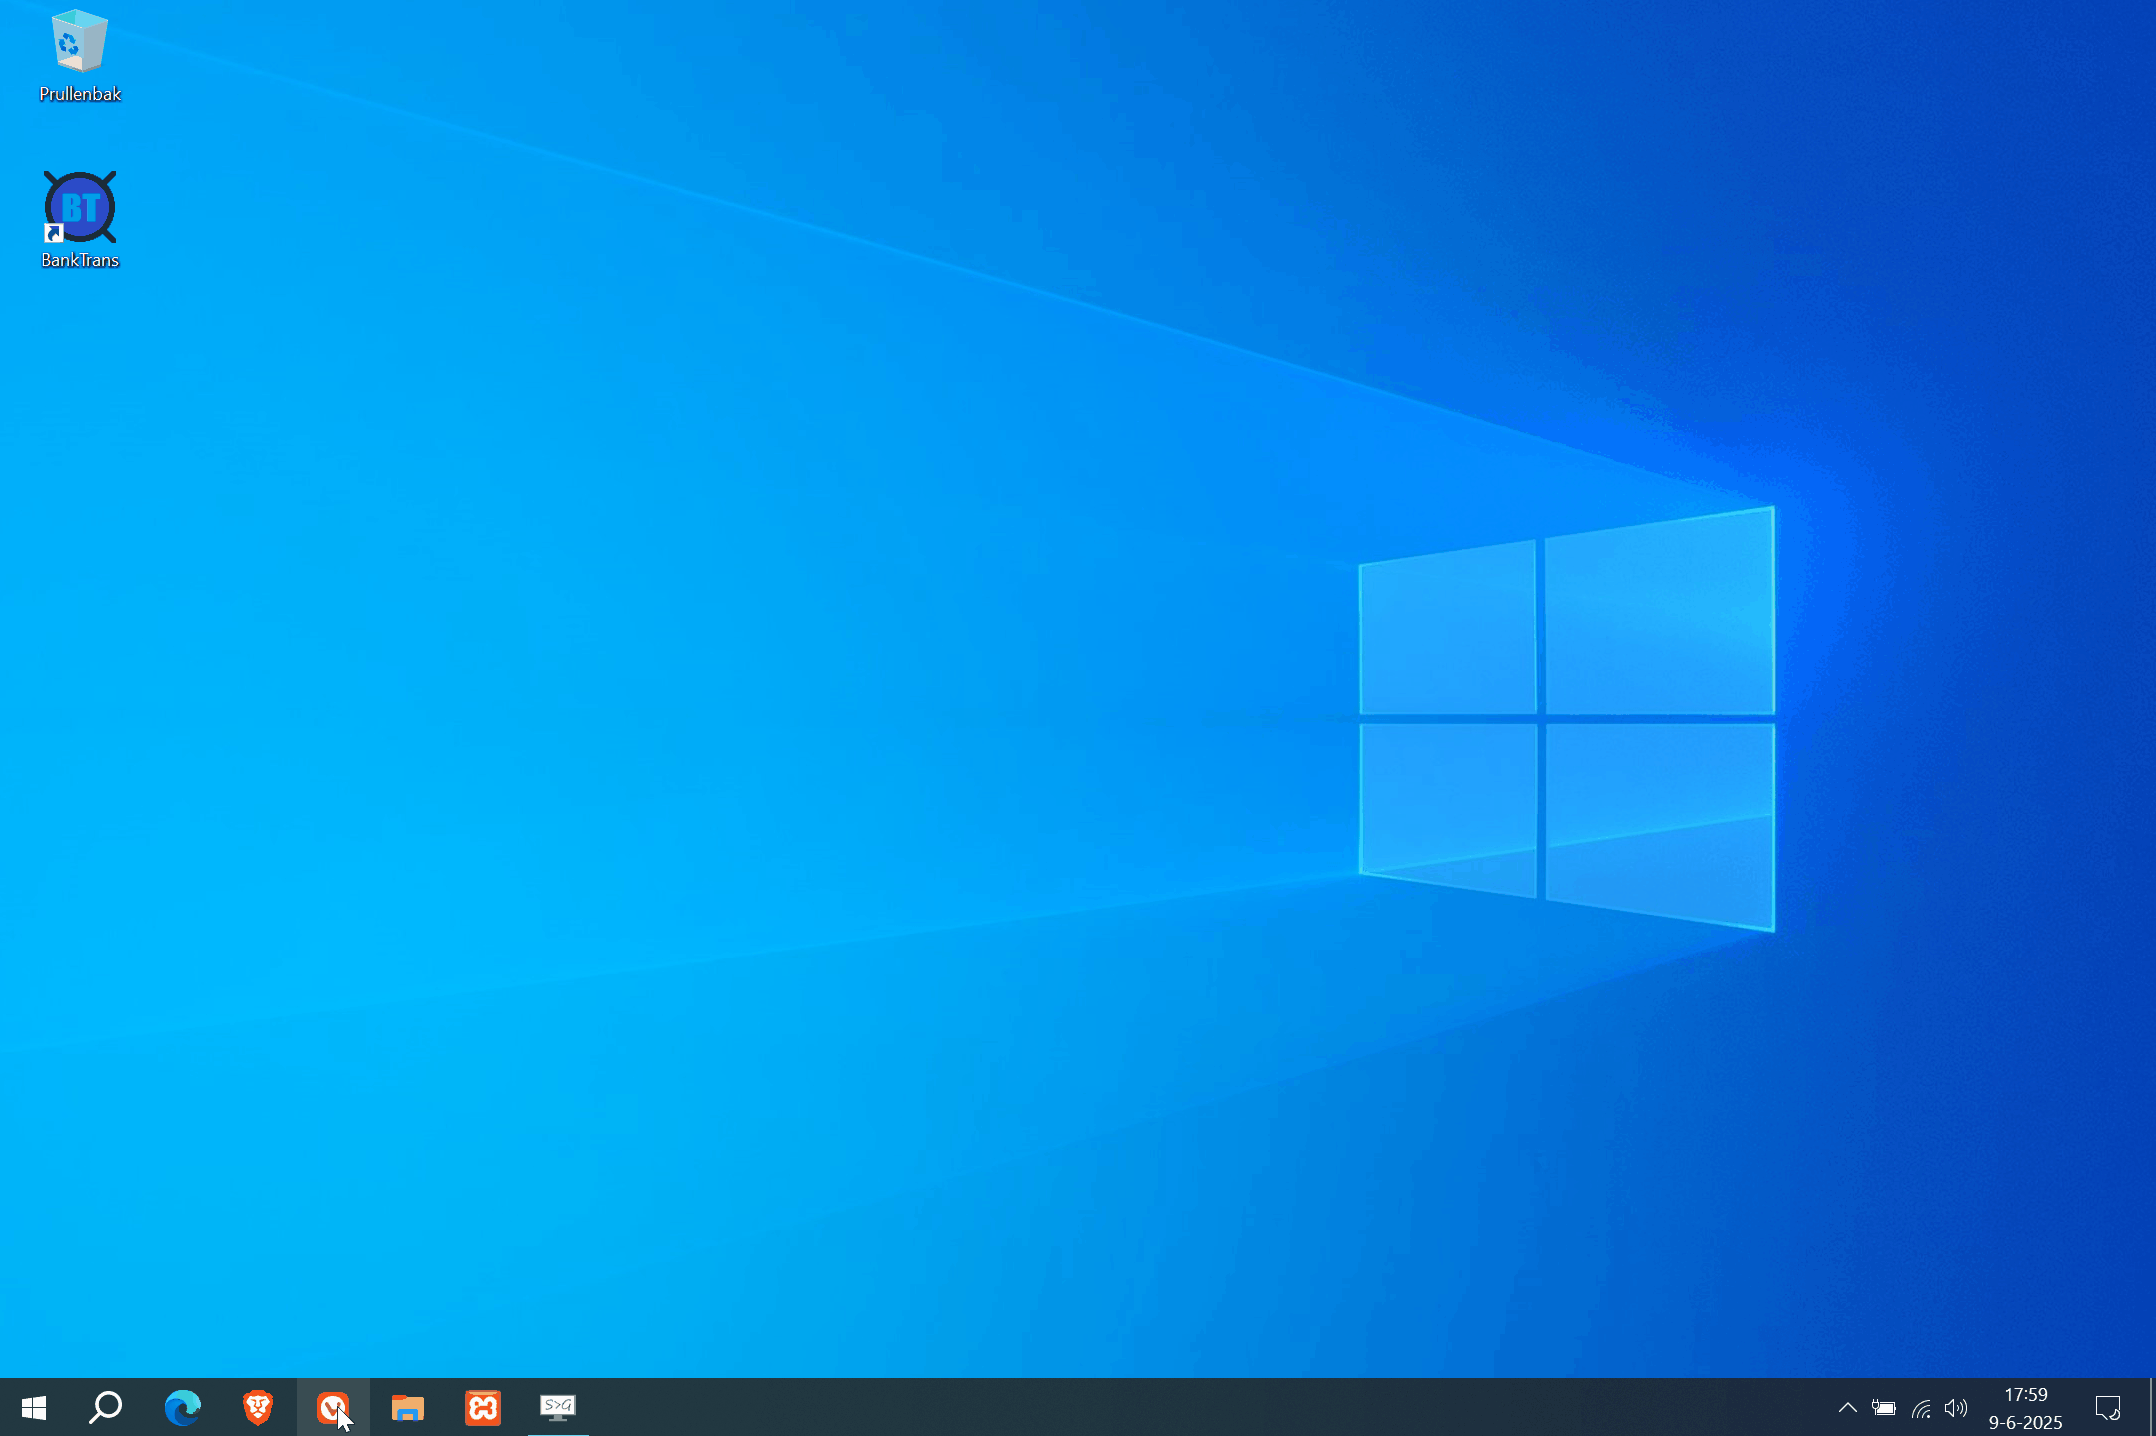
Task: Expand hidden system tray icons chevron
Action: click(1847, 1408)
